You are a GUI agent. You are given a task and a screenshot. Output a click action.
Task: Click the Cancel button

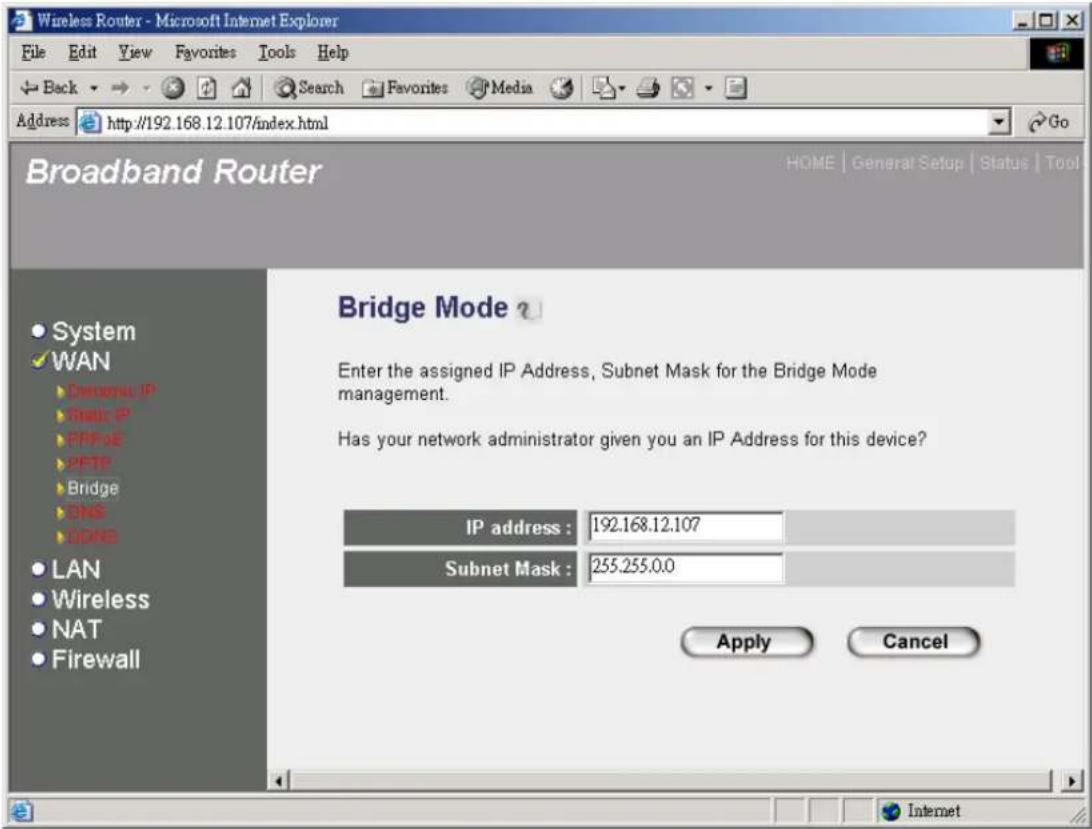(x=914, y=642)
